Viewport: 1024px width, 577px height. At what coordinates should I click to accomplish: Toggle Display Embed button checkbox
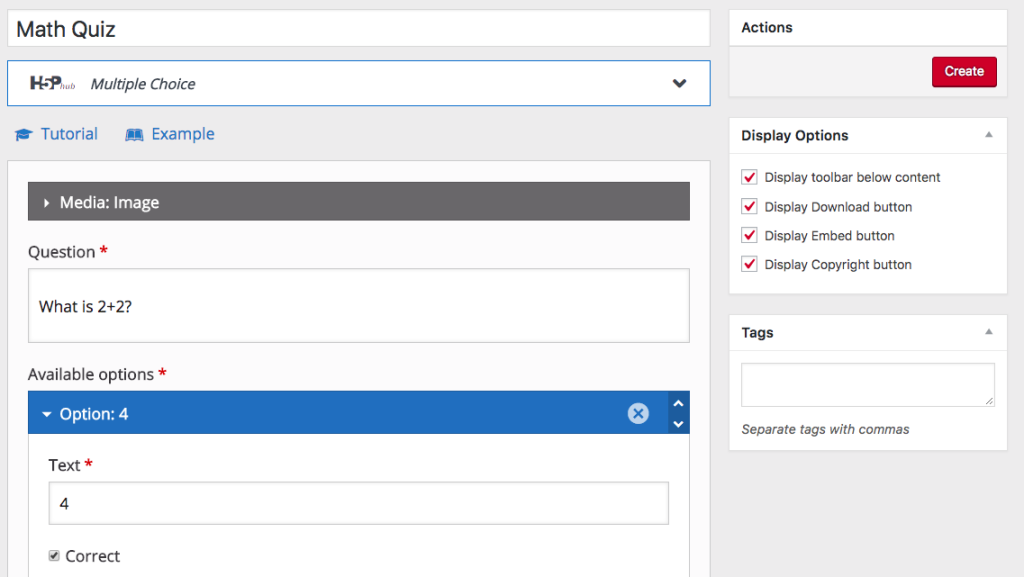(749, 236)
